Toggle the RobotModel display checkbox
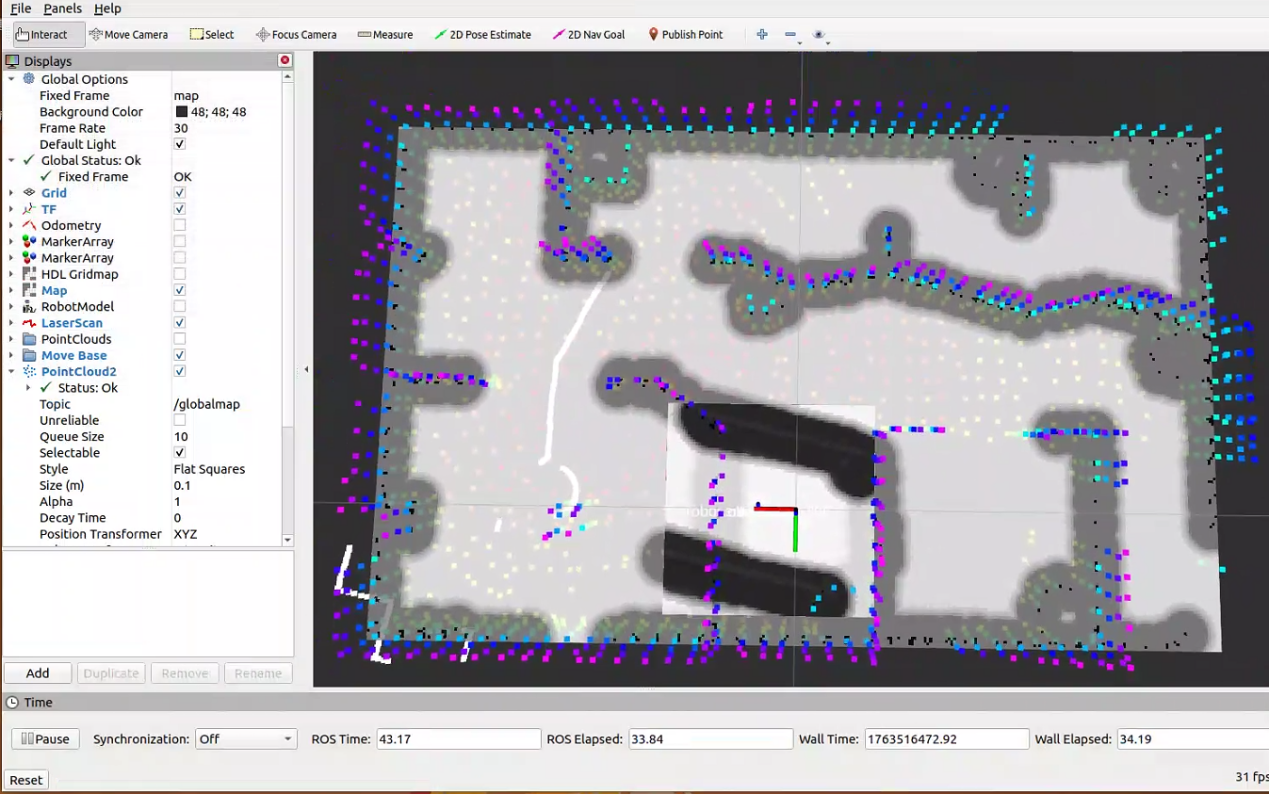1269x794 pixels. point(180,307)
